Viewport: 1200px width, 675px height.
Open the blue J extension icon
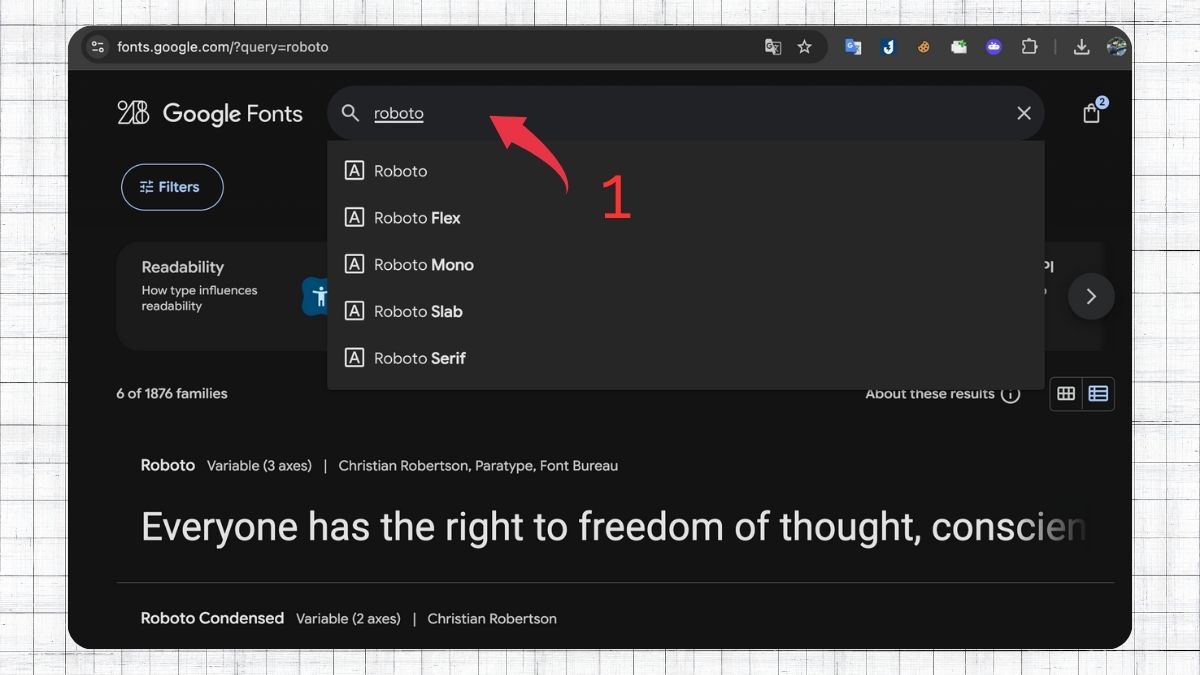tap(888, 47)
